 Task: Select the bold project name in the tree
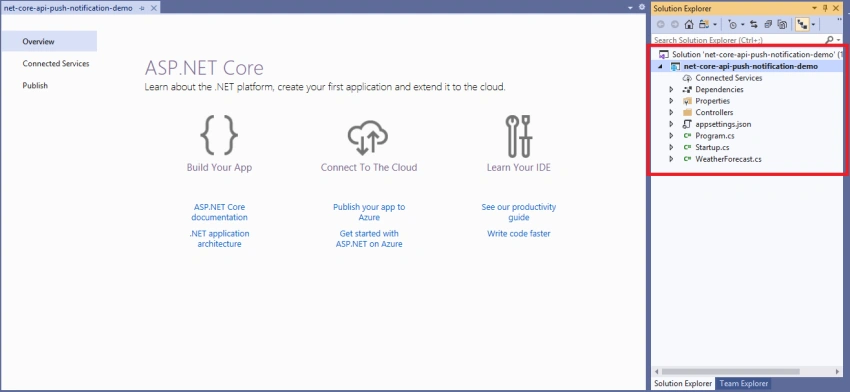[751, 66]
